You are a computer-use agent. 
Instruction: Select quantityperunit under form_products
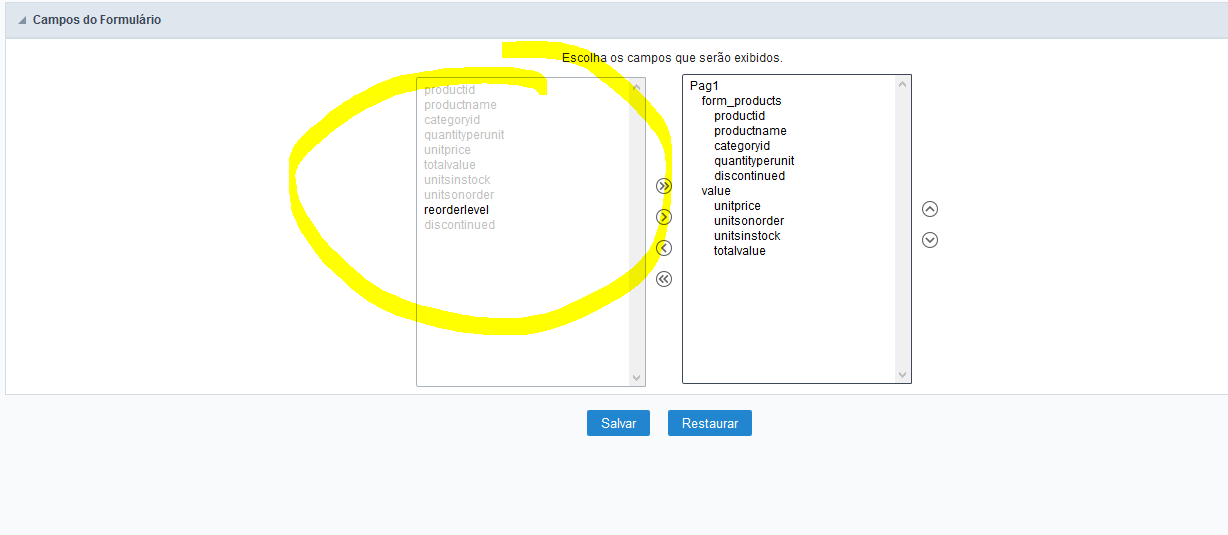[x=754, y=161]
